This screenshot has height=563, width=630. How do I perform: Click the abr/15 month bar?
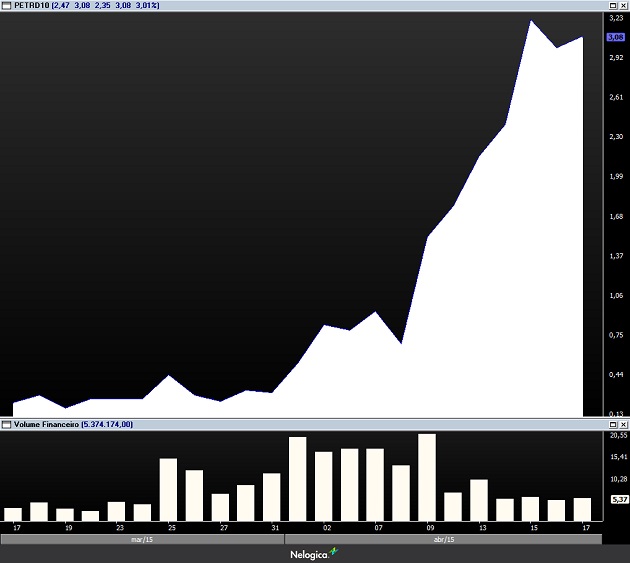[443, 539]
